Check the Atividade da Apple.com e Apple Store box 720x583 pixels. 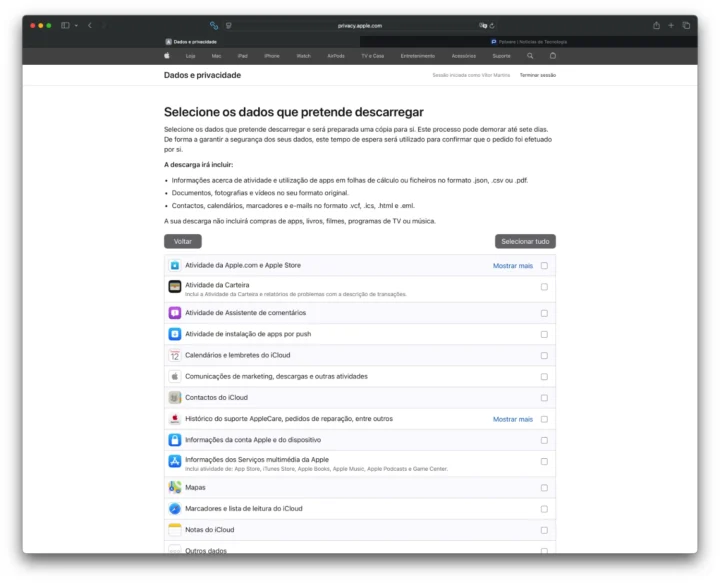(x=544, y=266)
